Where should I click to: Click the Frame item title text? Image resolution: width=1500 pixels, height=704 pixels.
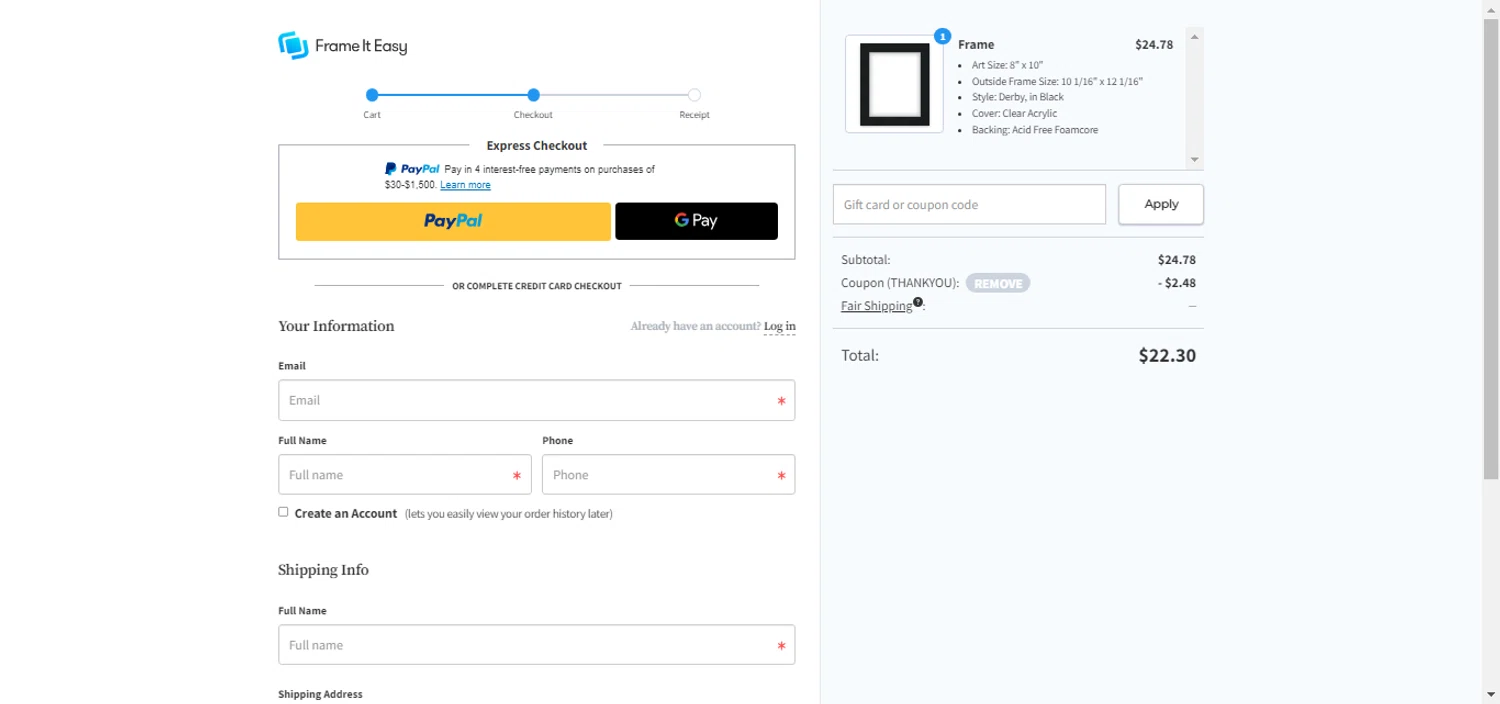click(976, 45)
